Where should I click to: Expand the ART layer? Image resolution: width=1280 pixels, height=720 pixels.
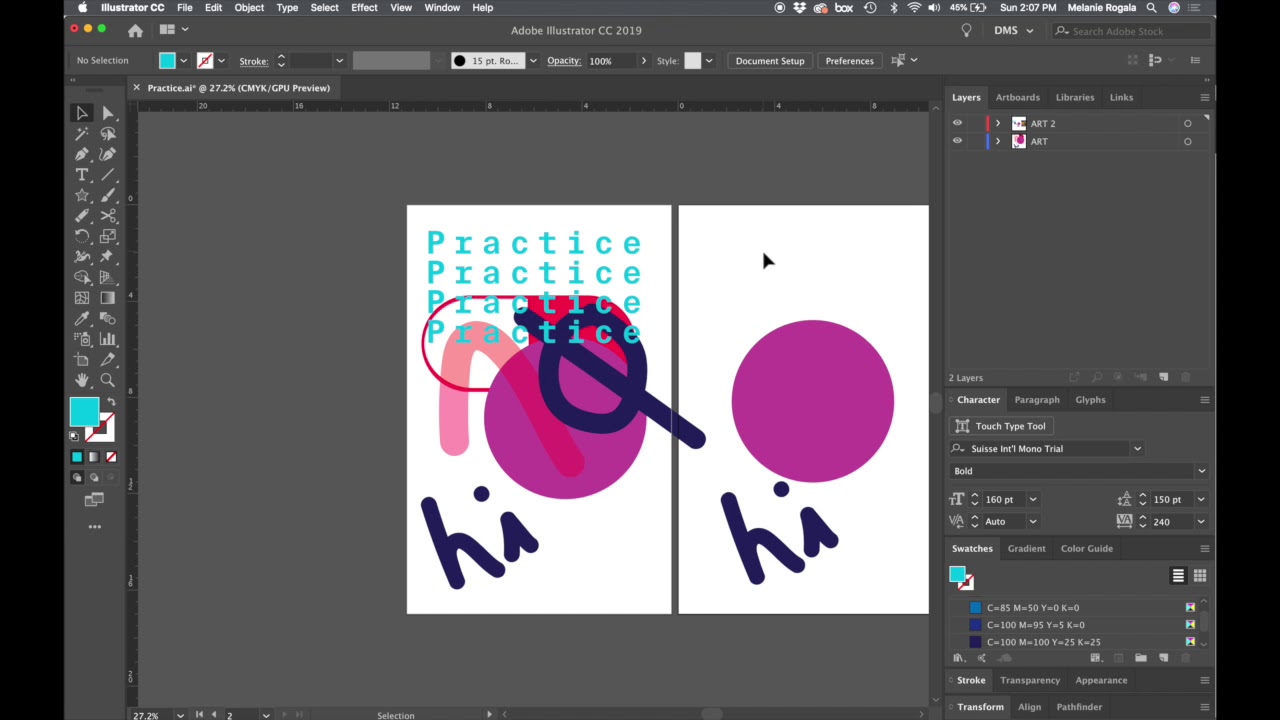click(x=997, y=141)
